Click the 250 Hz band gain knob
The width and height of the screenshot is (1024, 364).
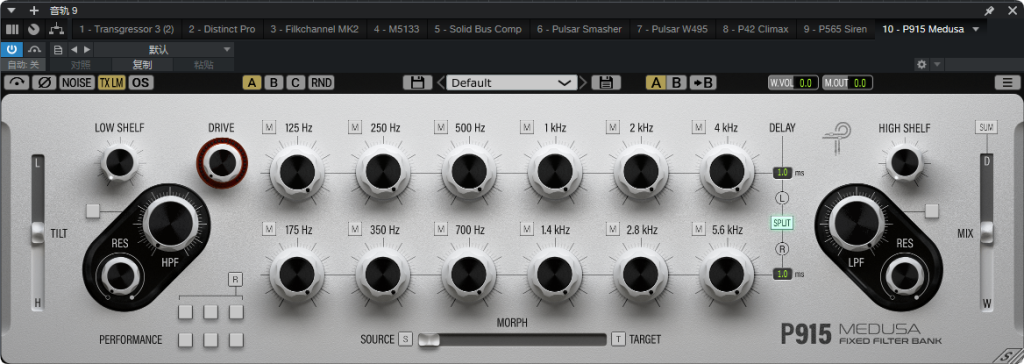pos(383,172)
